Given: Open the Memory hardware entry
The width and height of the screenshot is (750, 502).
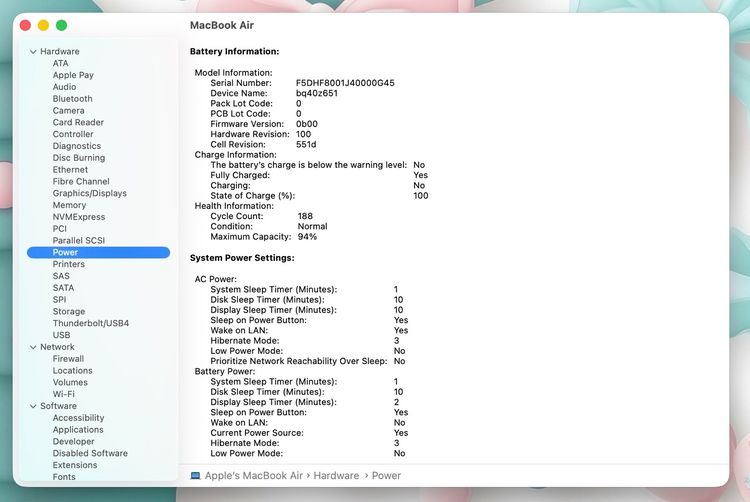Looking at the screenshot, I should (x=69, y=205).
